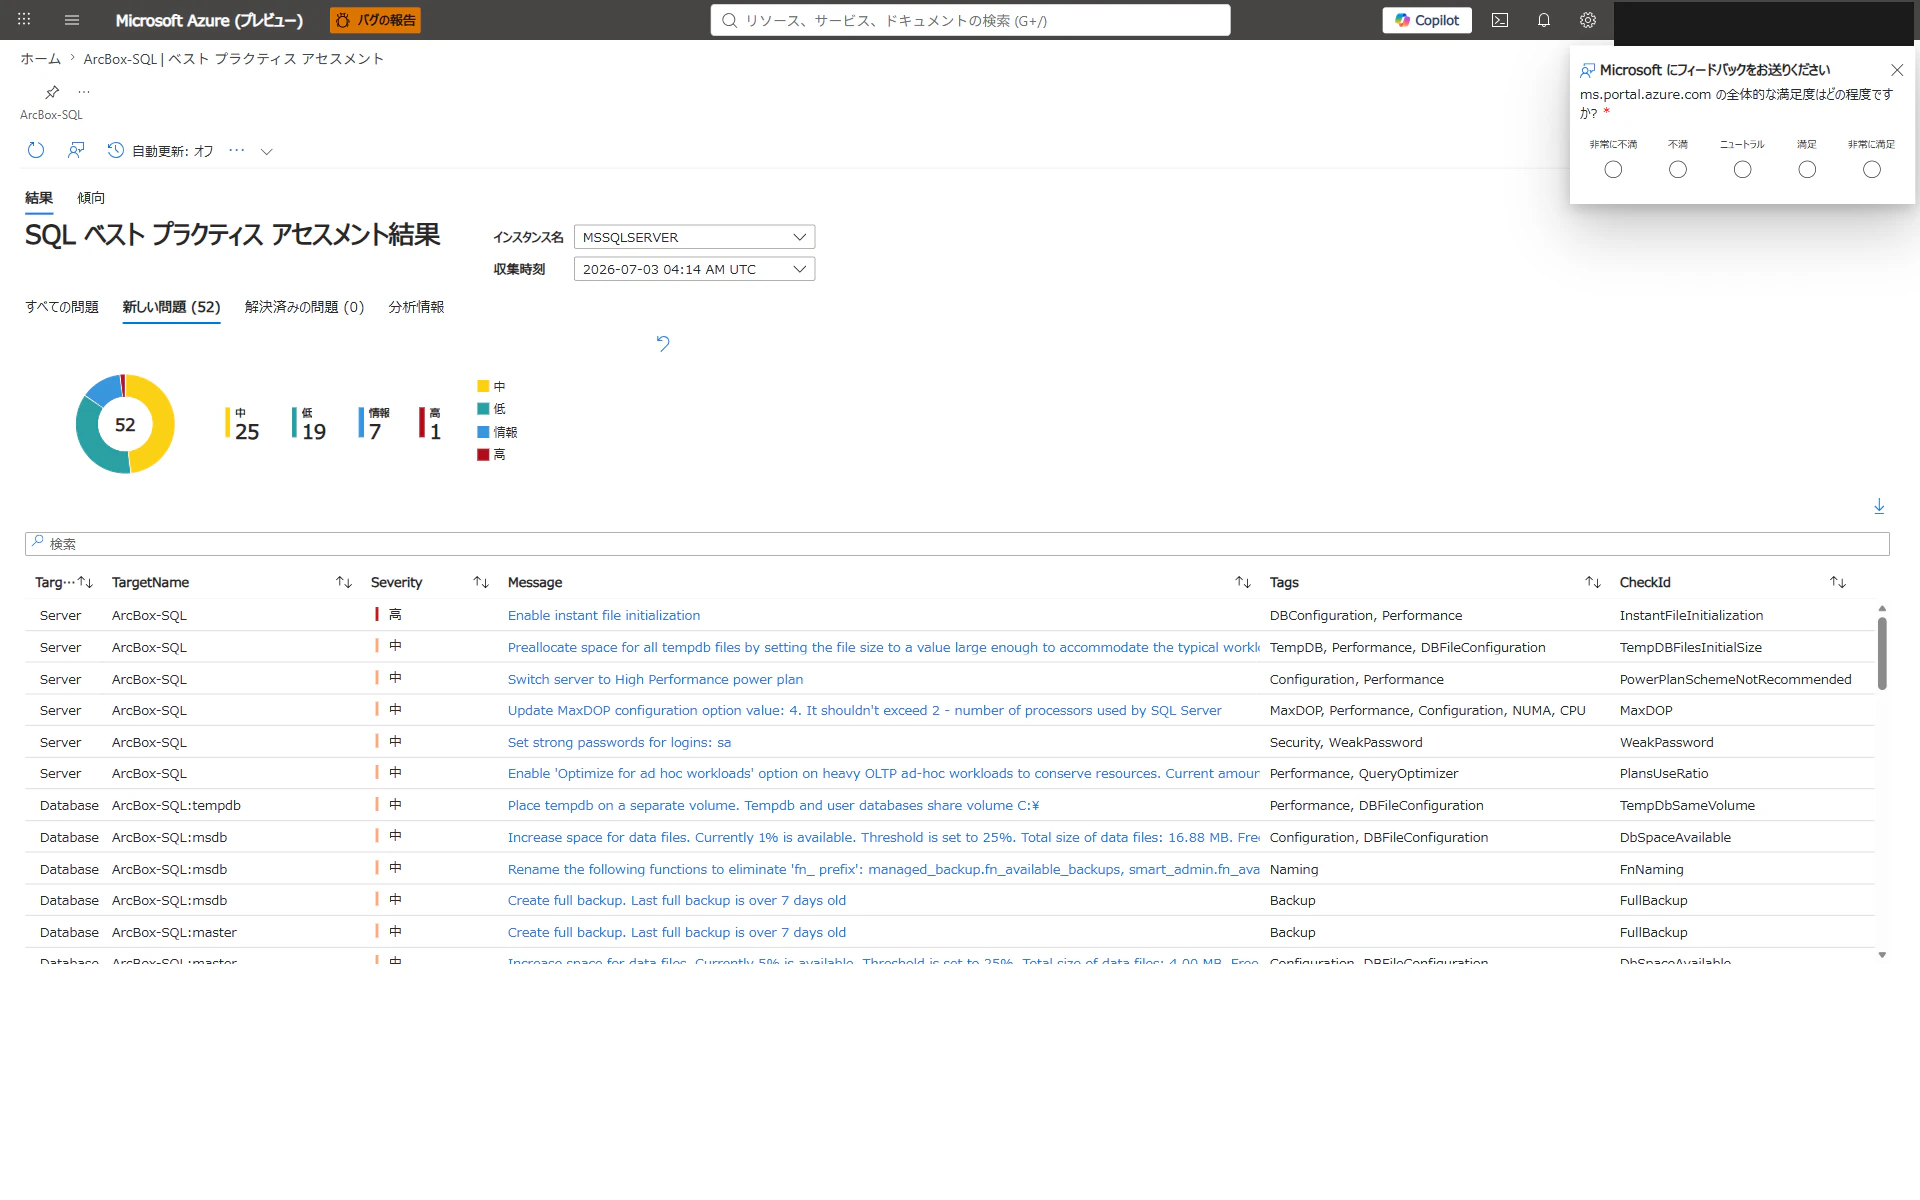1920x1200 pixels.
Task: Click the undo arrow icon above chart
Action: [663, 344]
